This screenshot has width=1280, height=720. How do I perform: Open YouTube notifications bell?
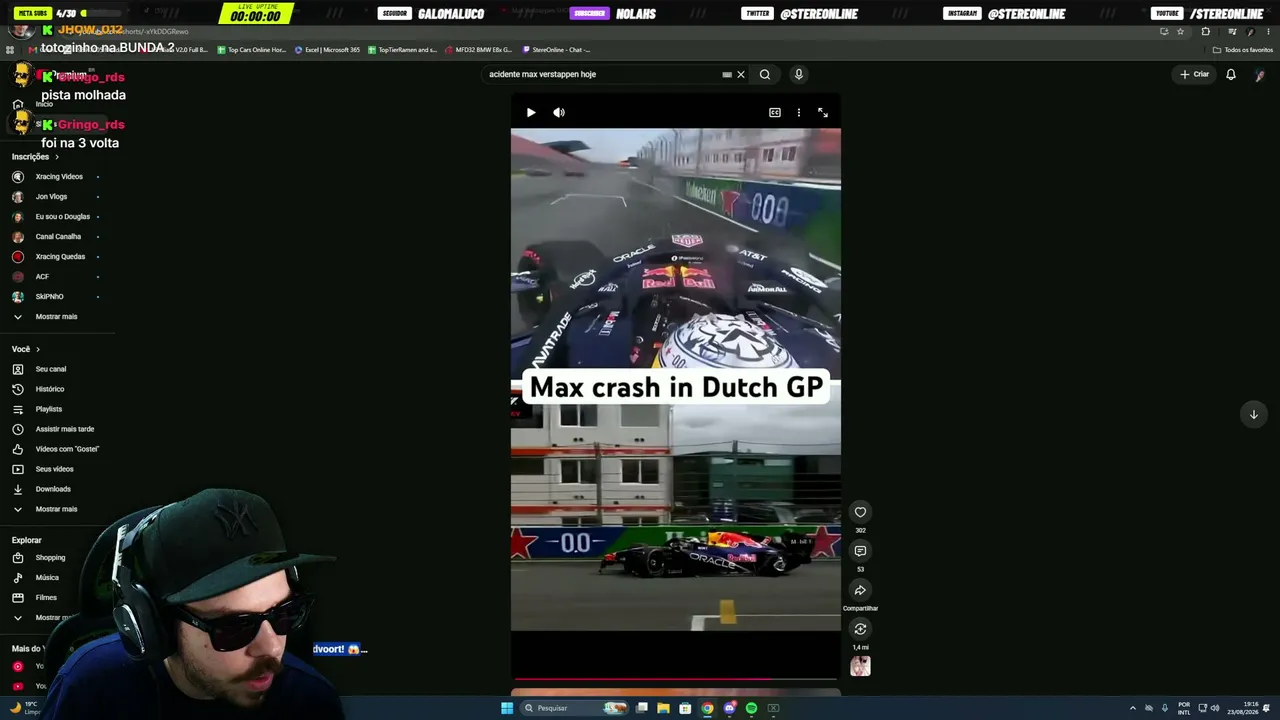(1231, 74)
